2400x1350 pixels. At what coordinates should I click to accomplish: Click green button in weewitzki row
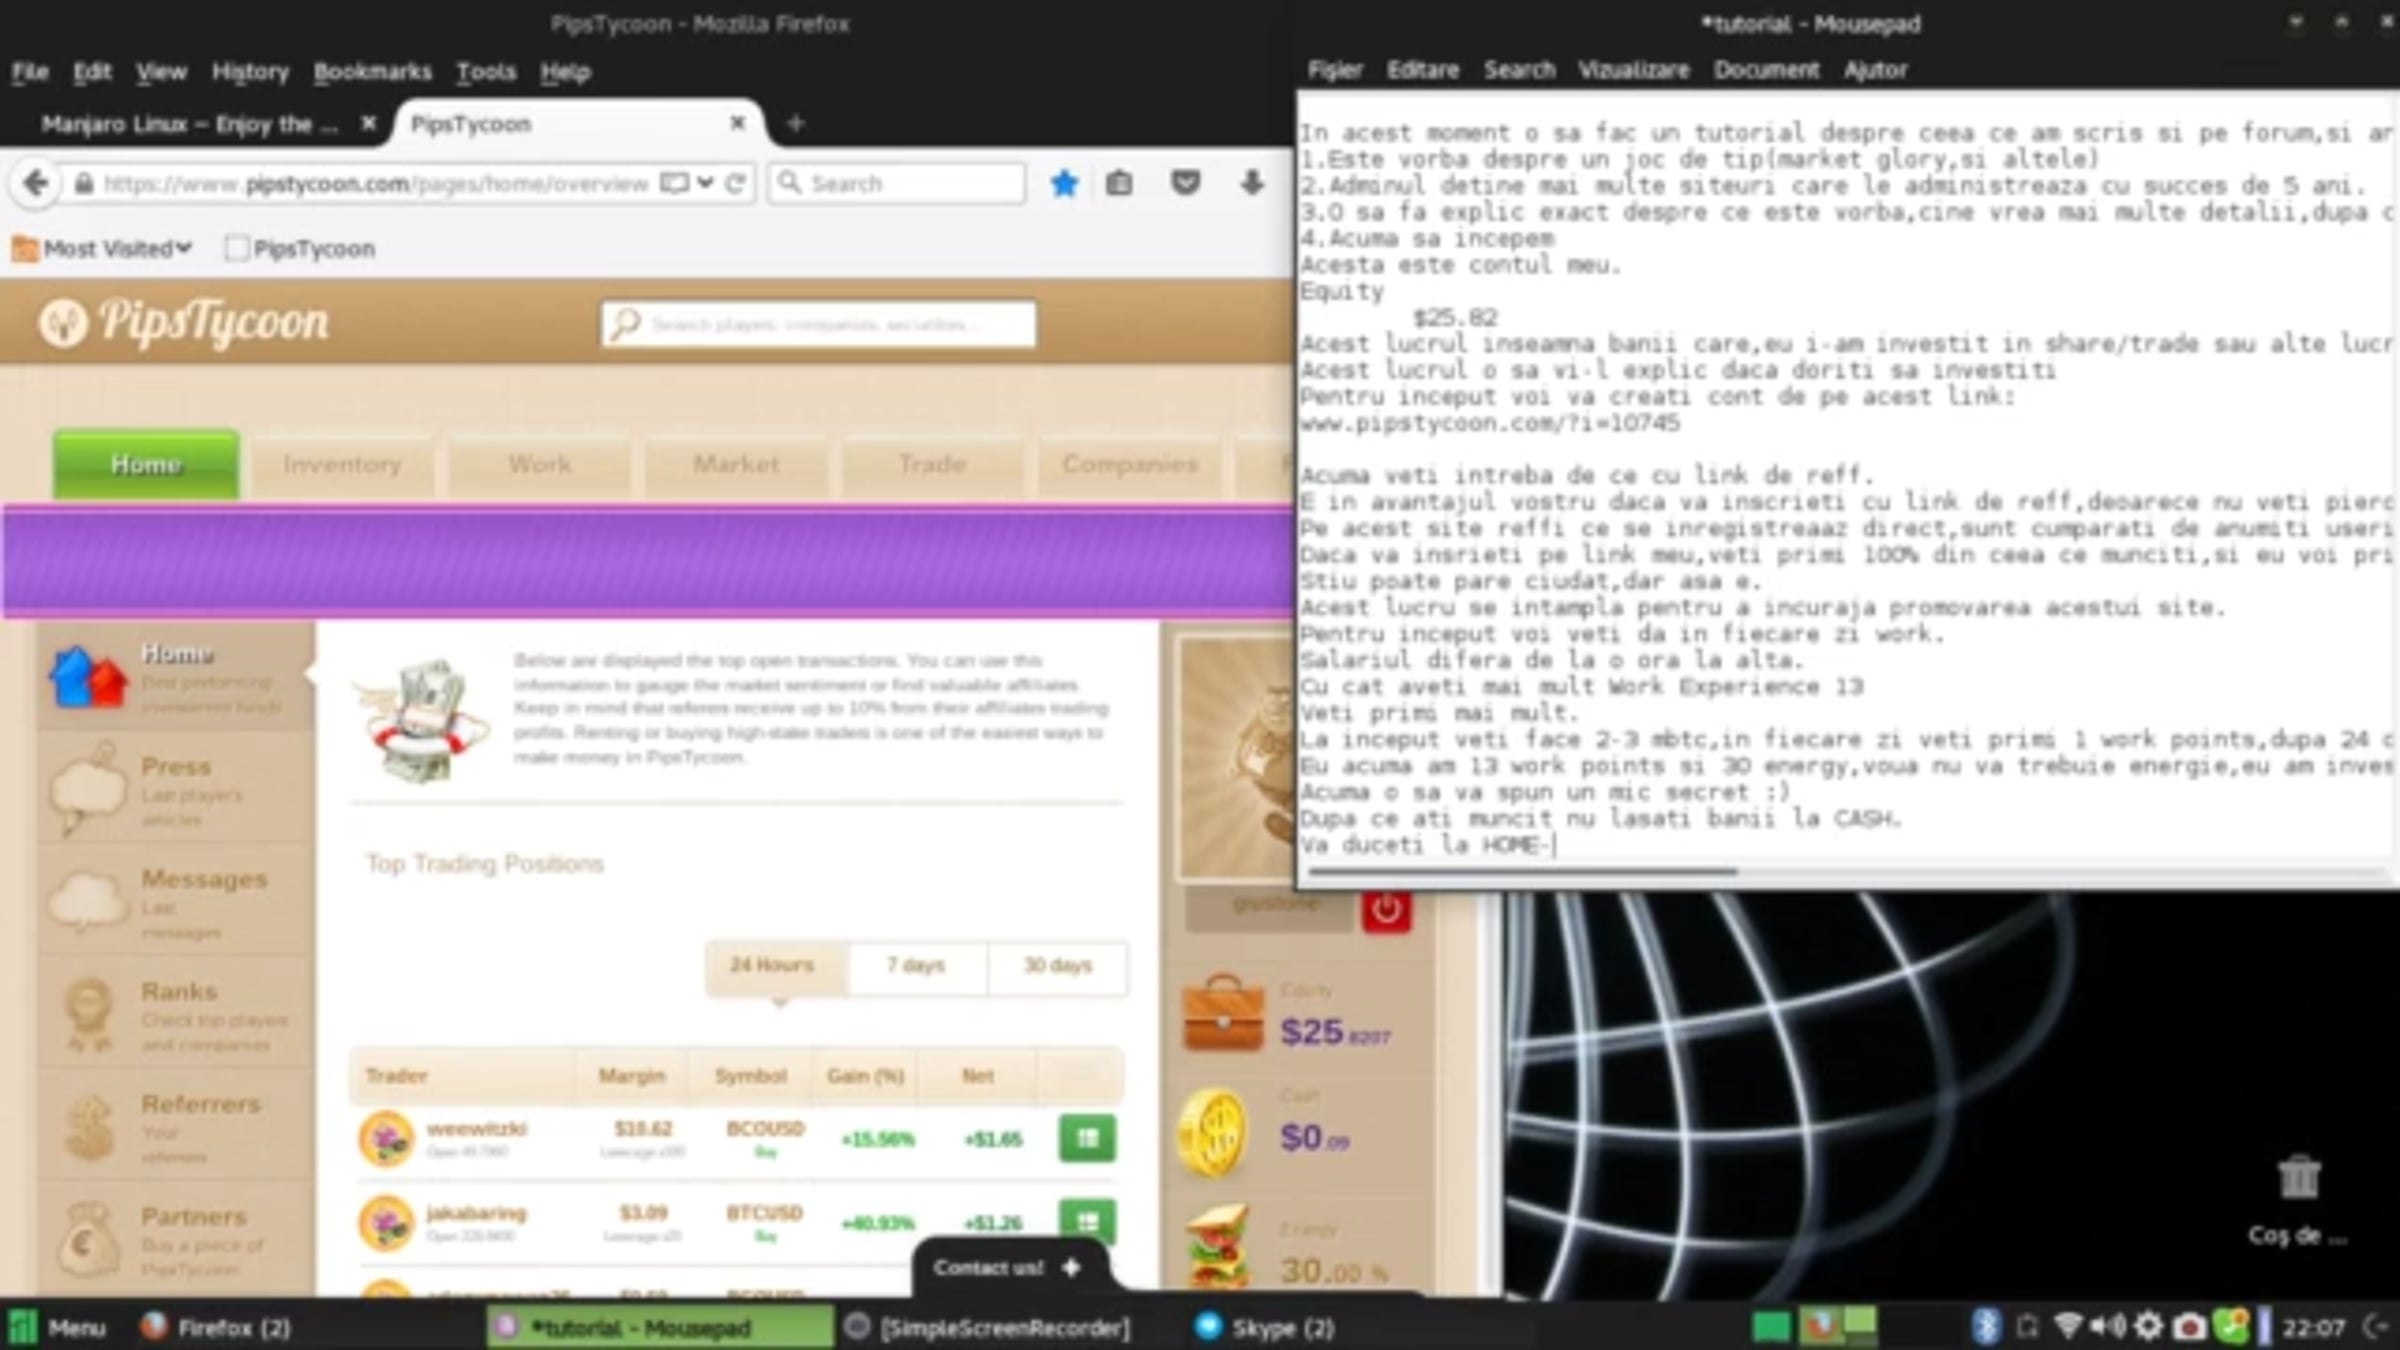click(1087, 1138)
